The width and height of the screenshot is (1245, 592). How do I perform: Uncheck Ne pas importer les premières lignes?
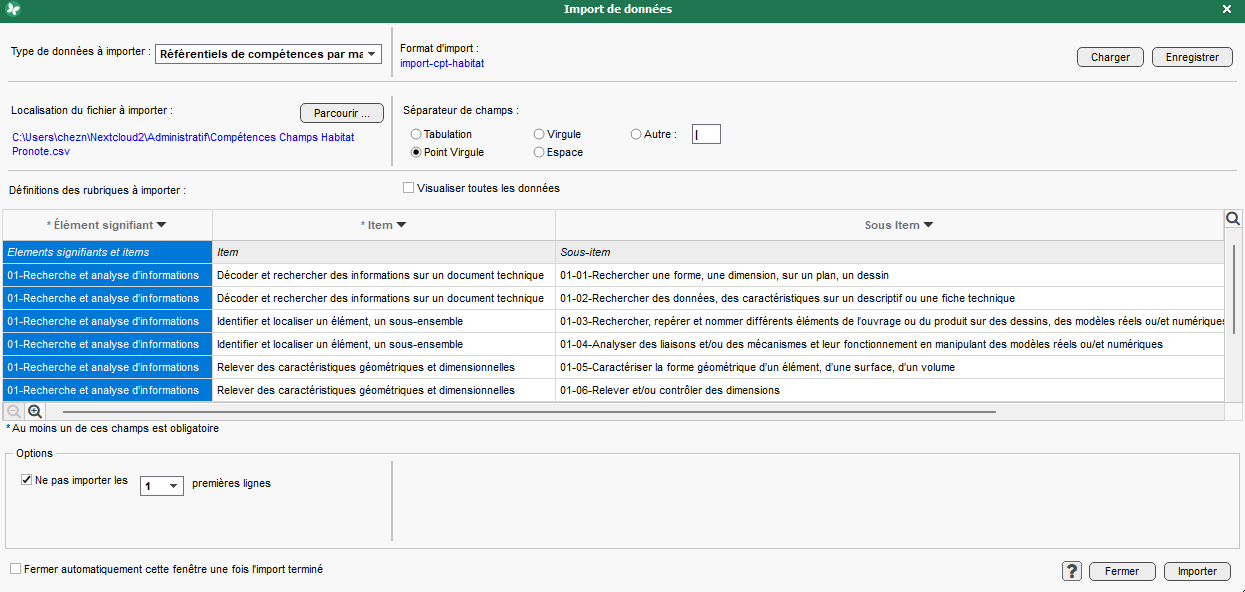[x=27, y=480]
